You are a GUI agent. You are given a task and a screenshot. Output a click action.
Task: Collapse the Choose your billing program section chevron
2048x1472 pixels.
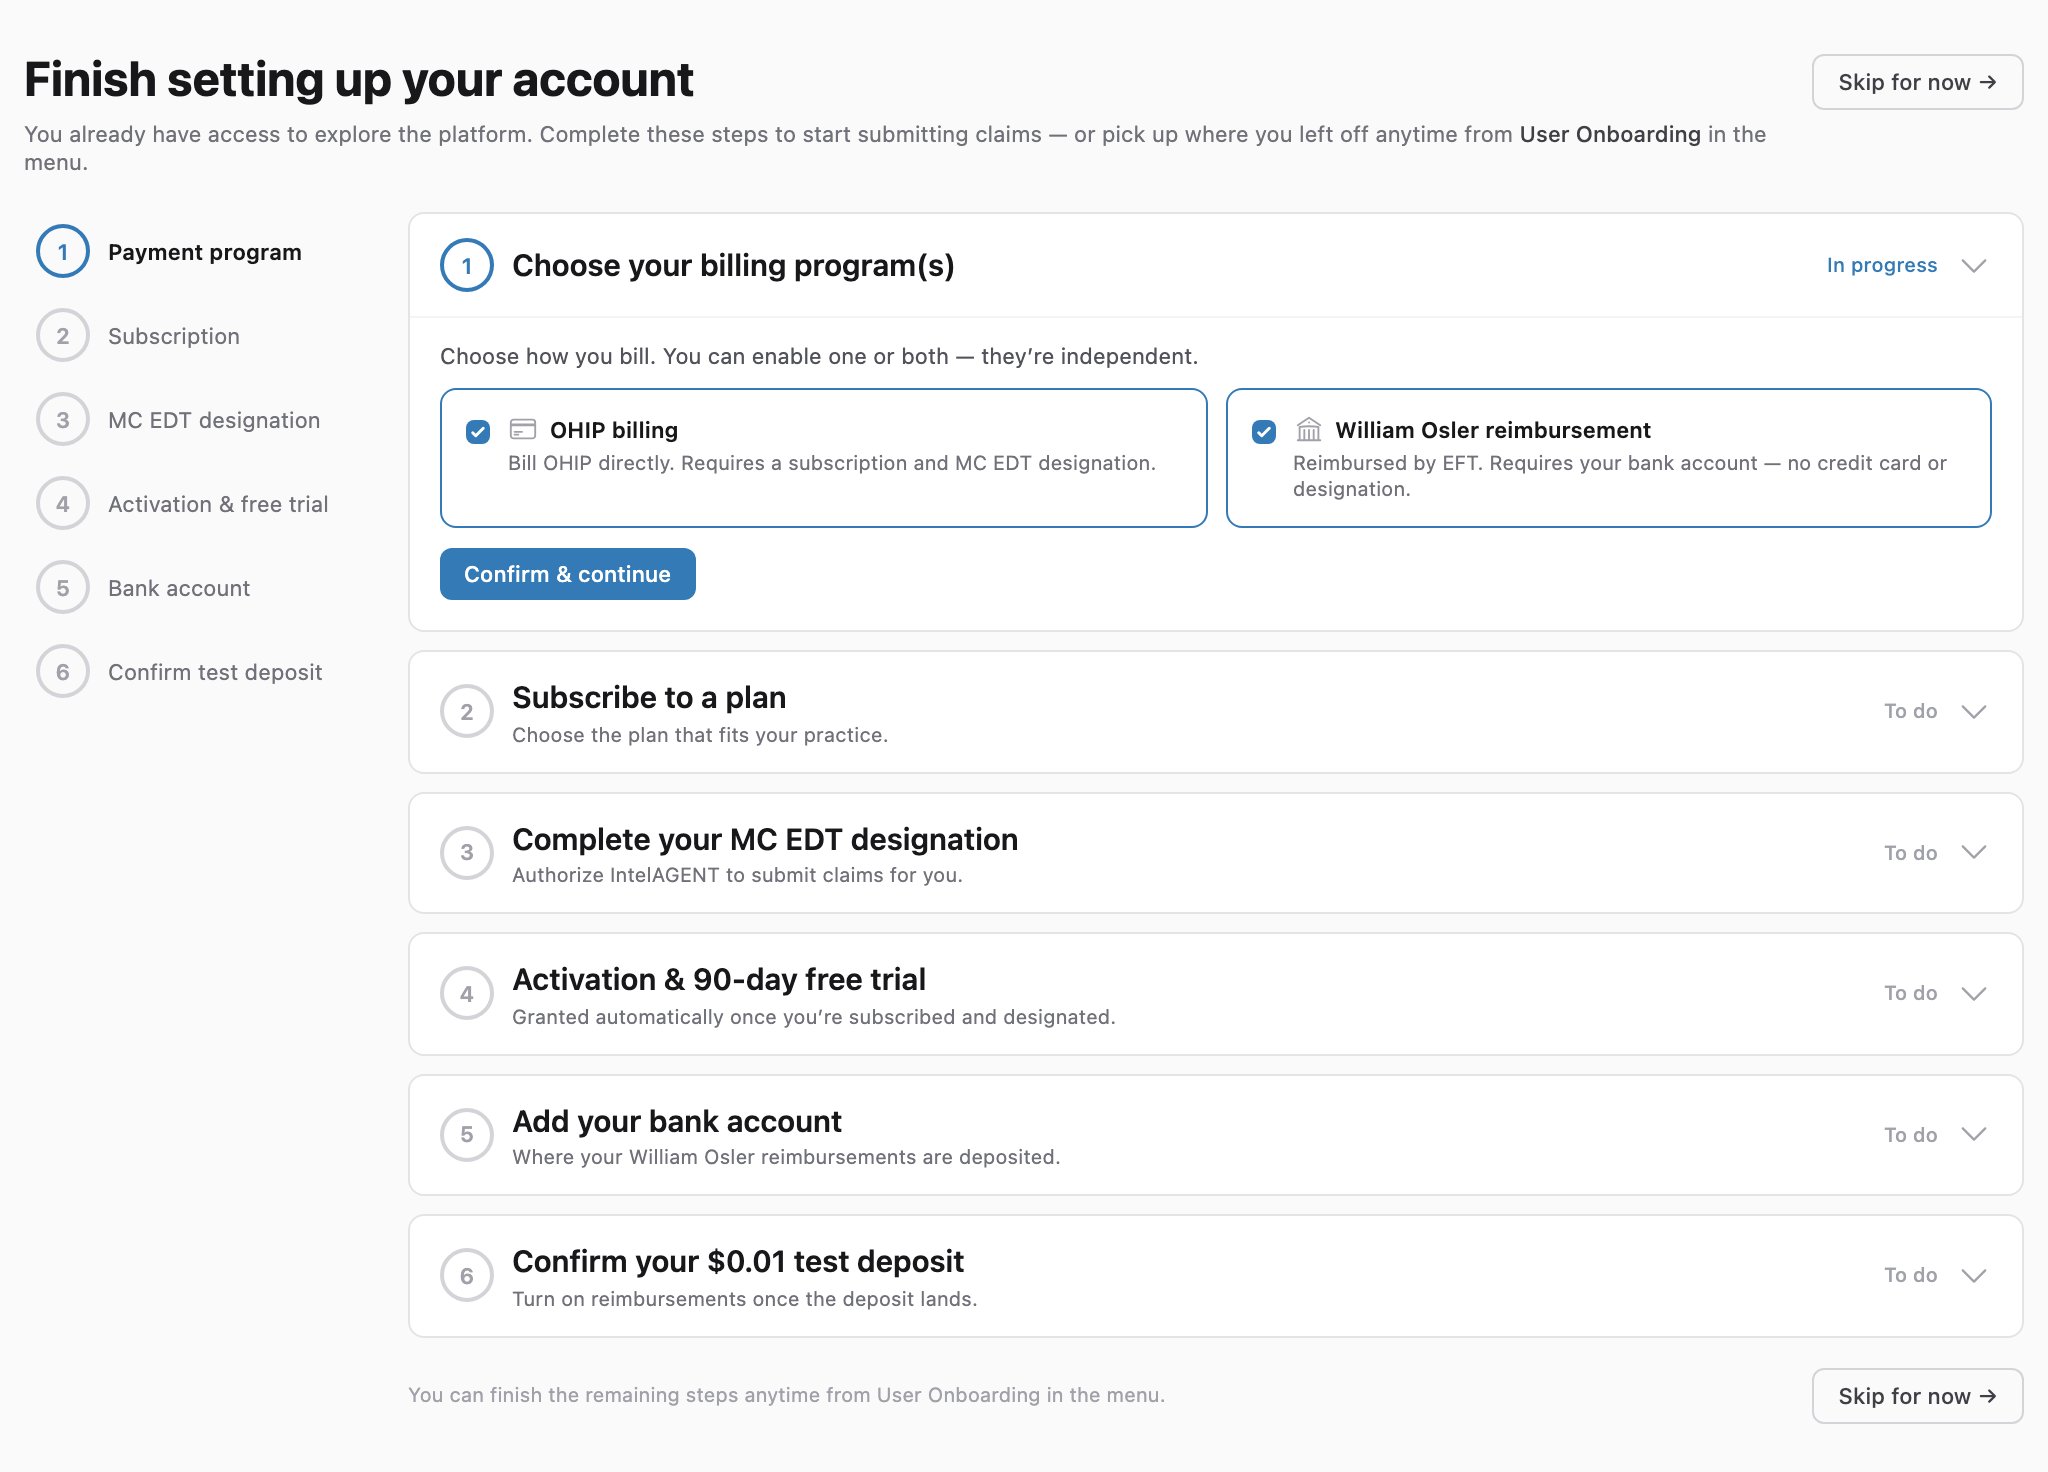(1973, 266)
